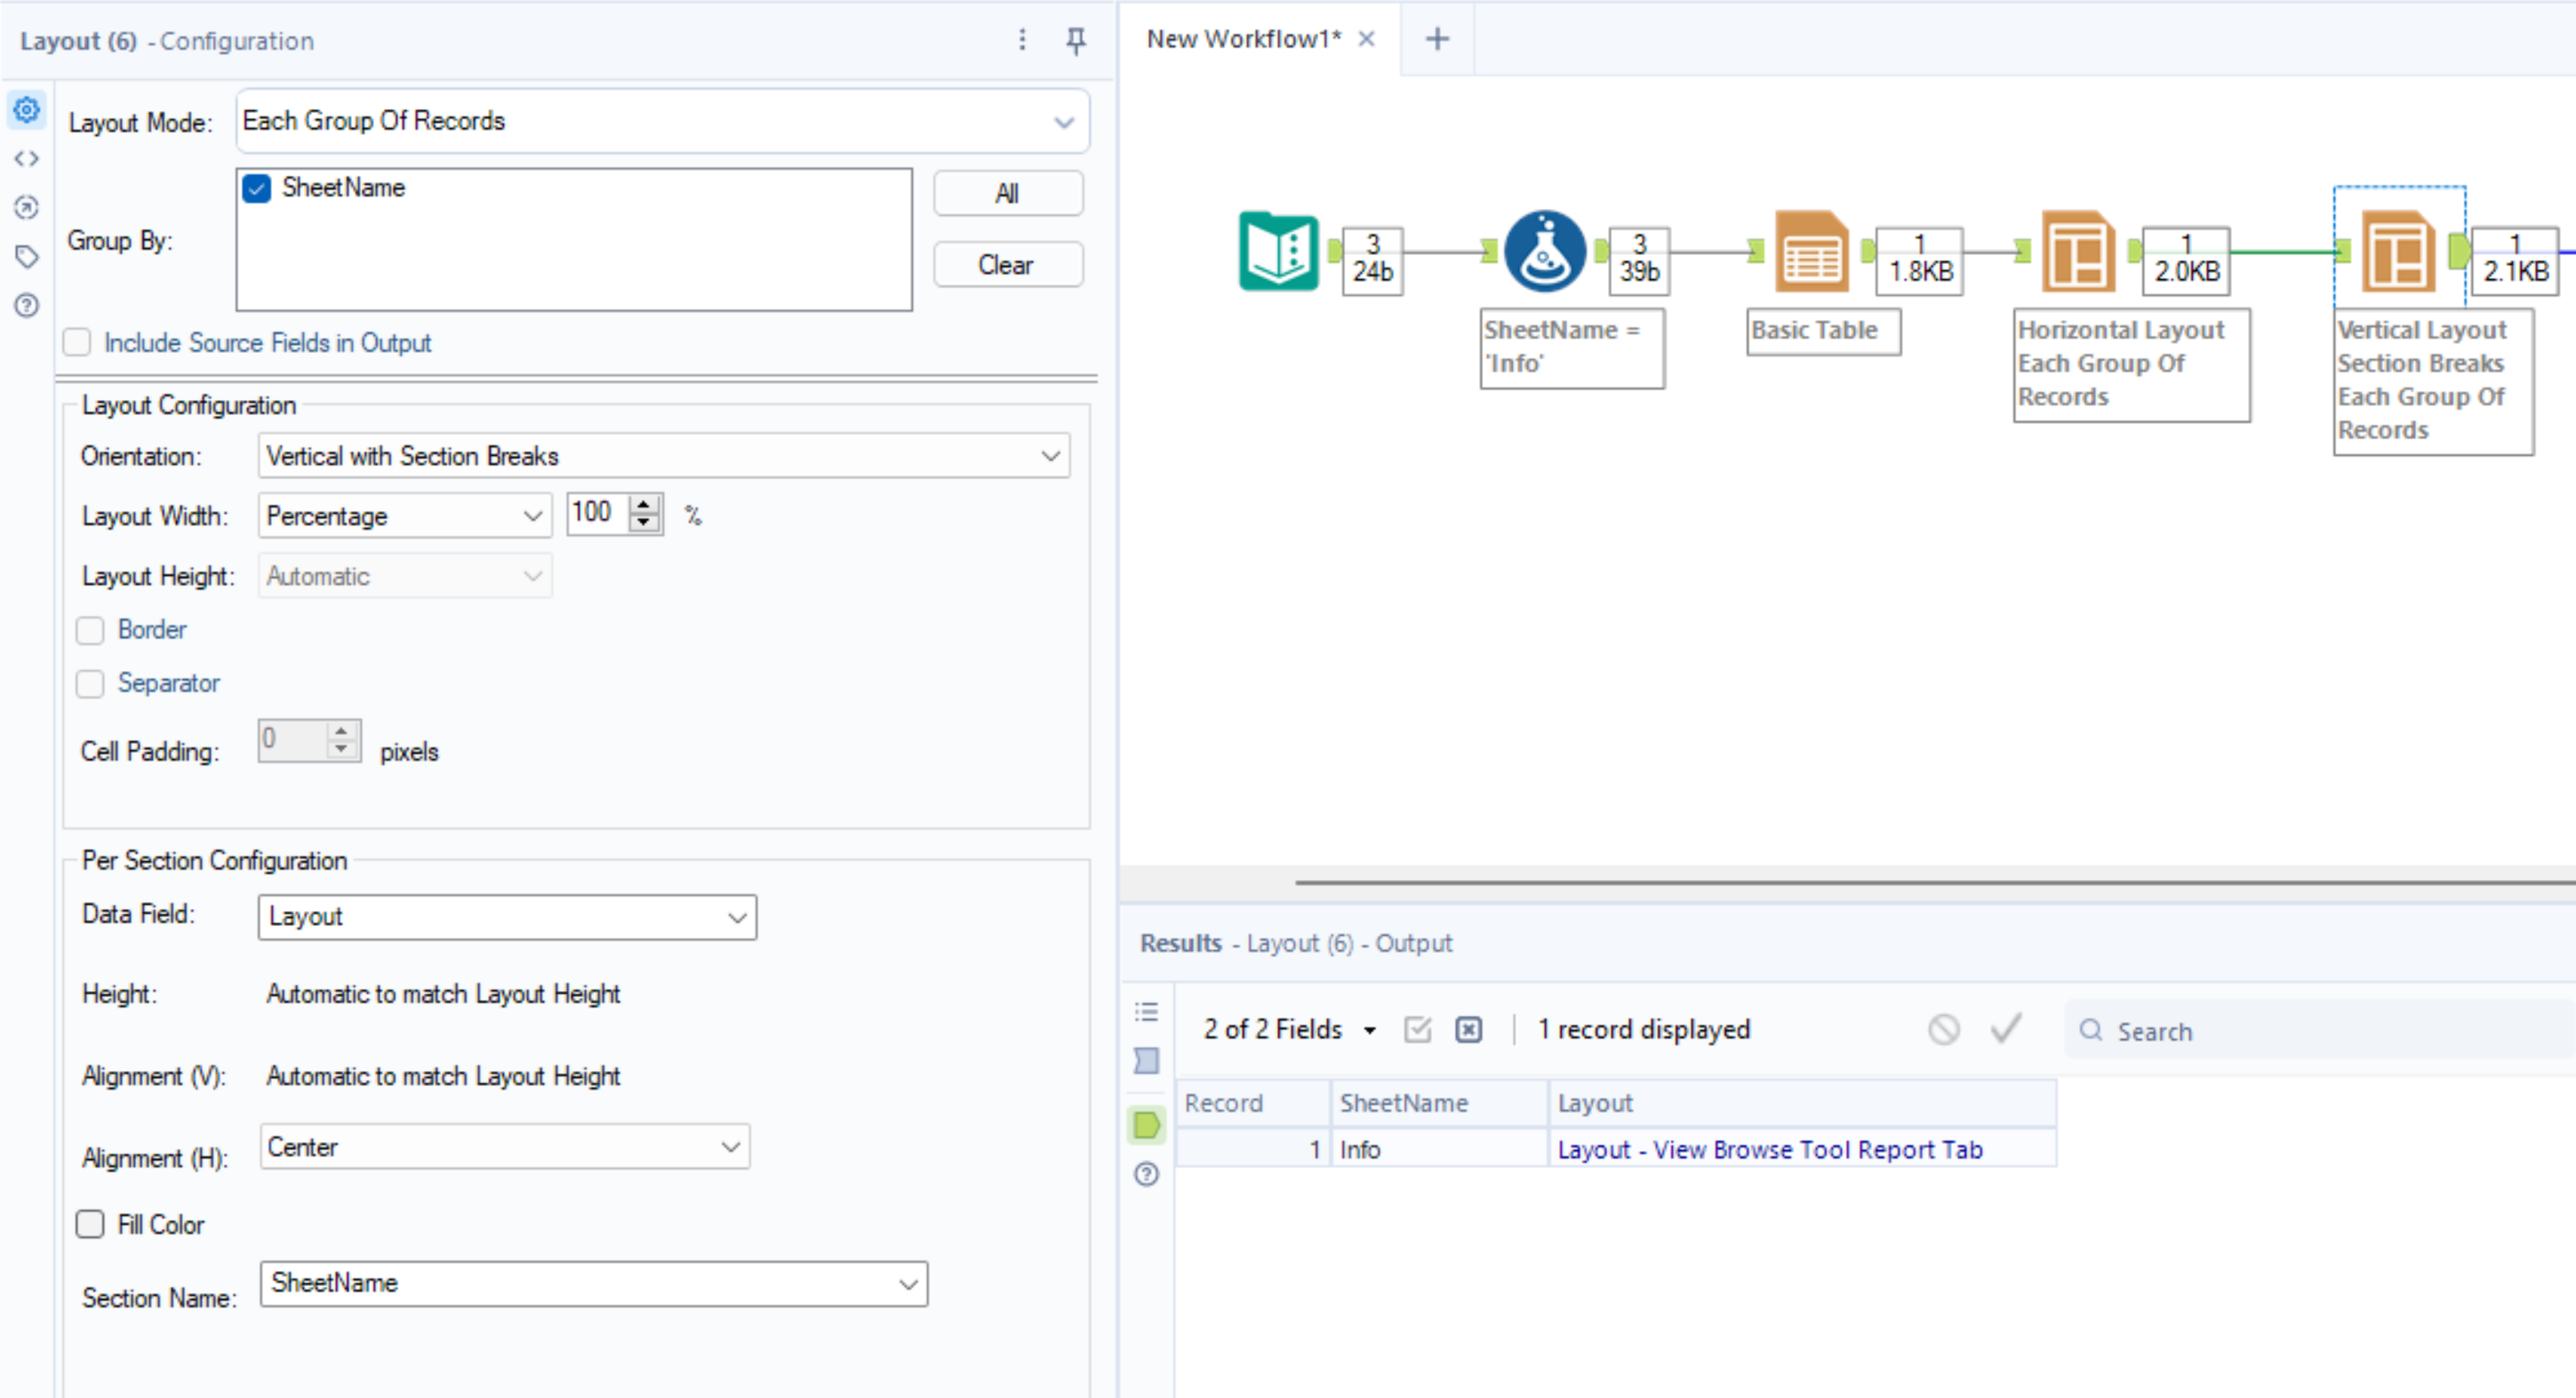Click the cancel filter icon in Results
This screenshot has height=1398, width=2576.
pos(1943,1029)
